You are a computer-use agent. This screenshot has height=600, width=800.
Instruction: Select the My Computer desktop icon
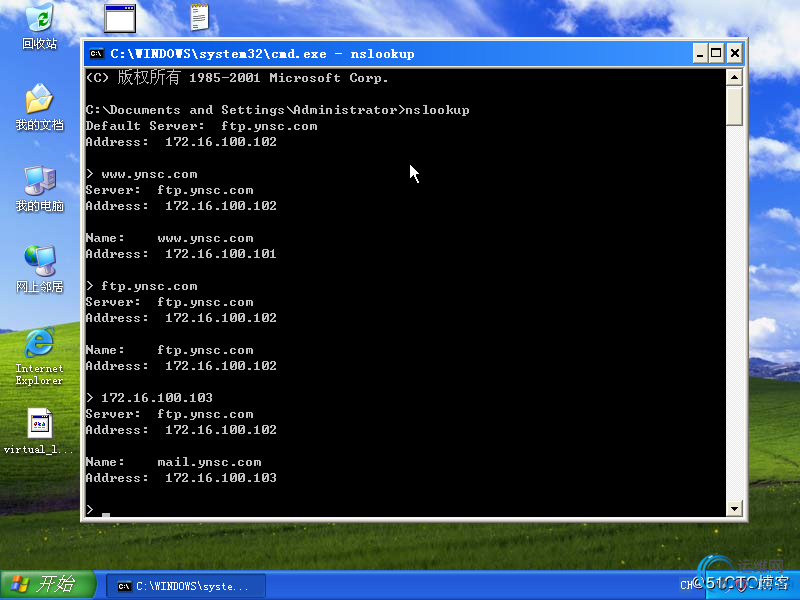39,188
